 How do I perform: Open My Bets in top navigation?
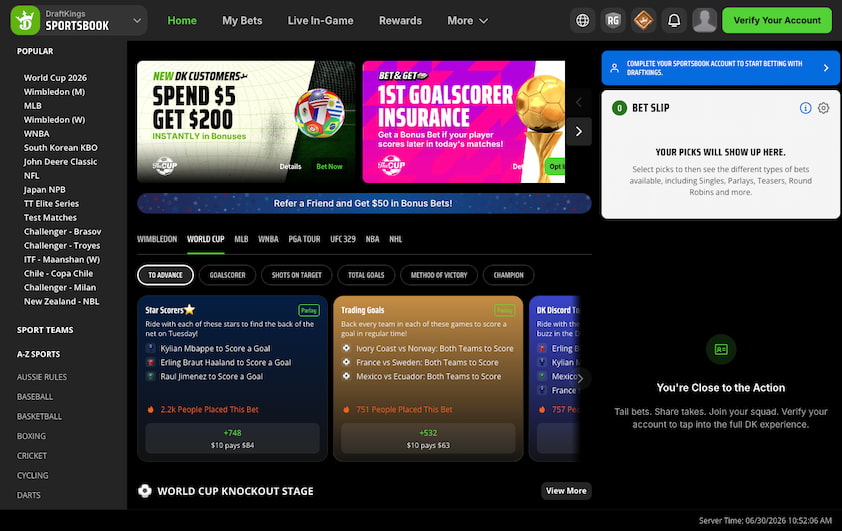click(242, 20)
